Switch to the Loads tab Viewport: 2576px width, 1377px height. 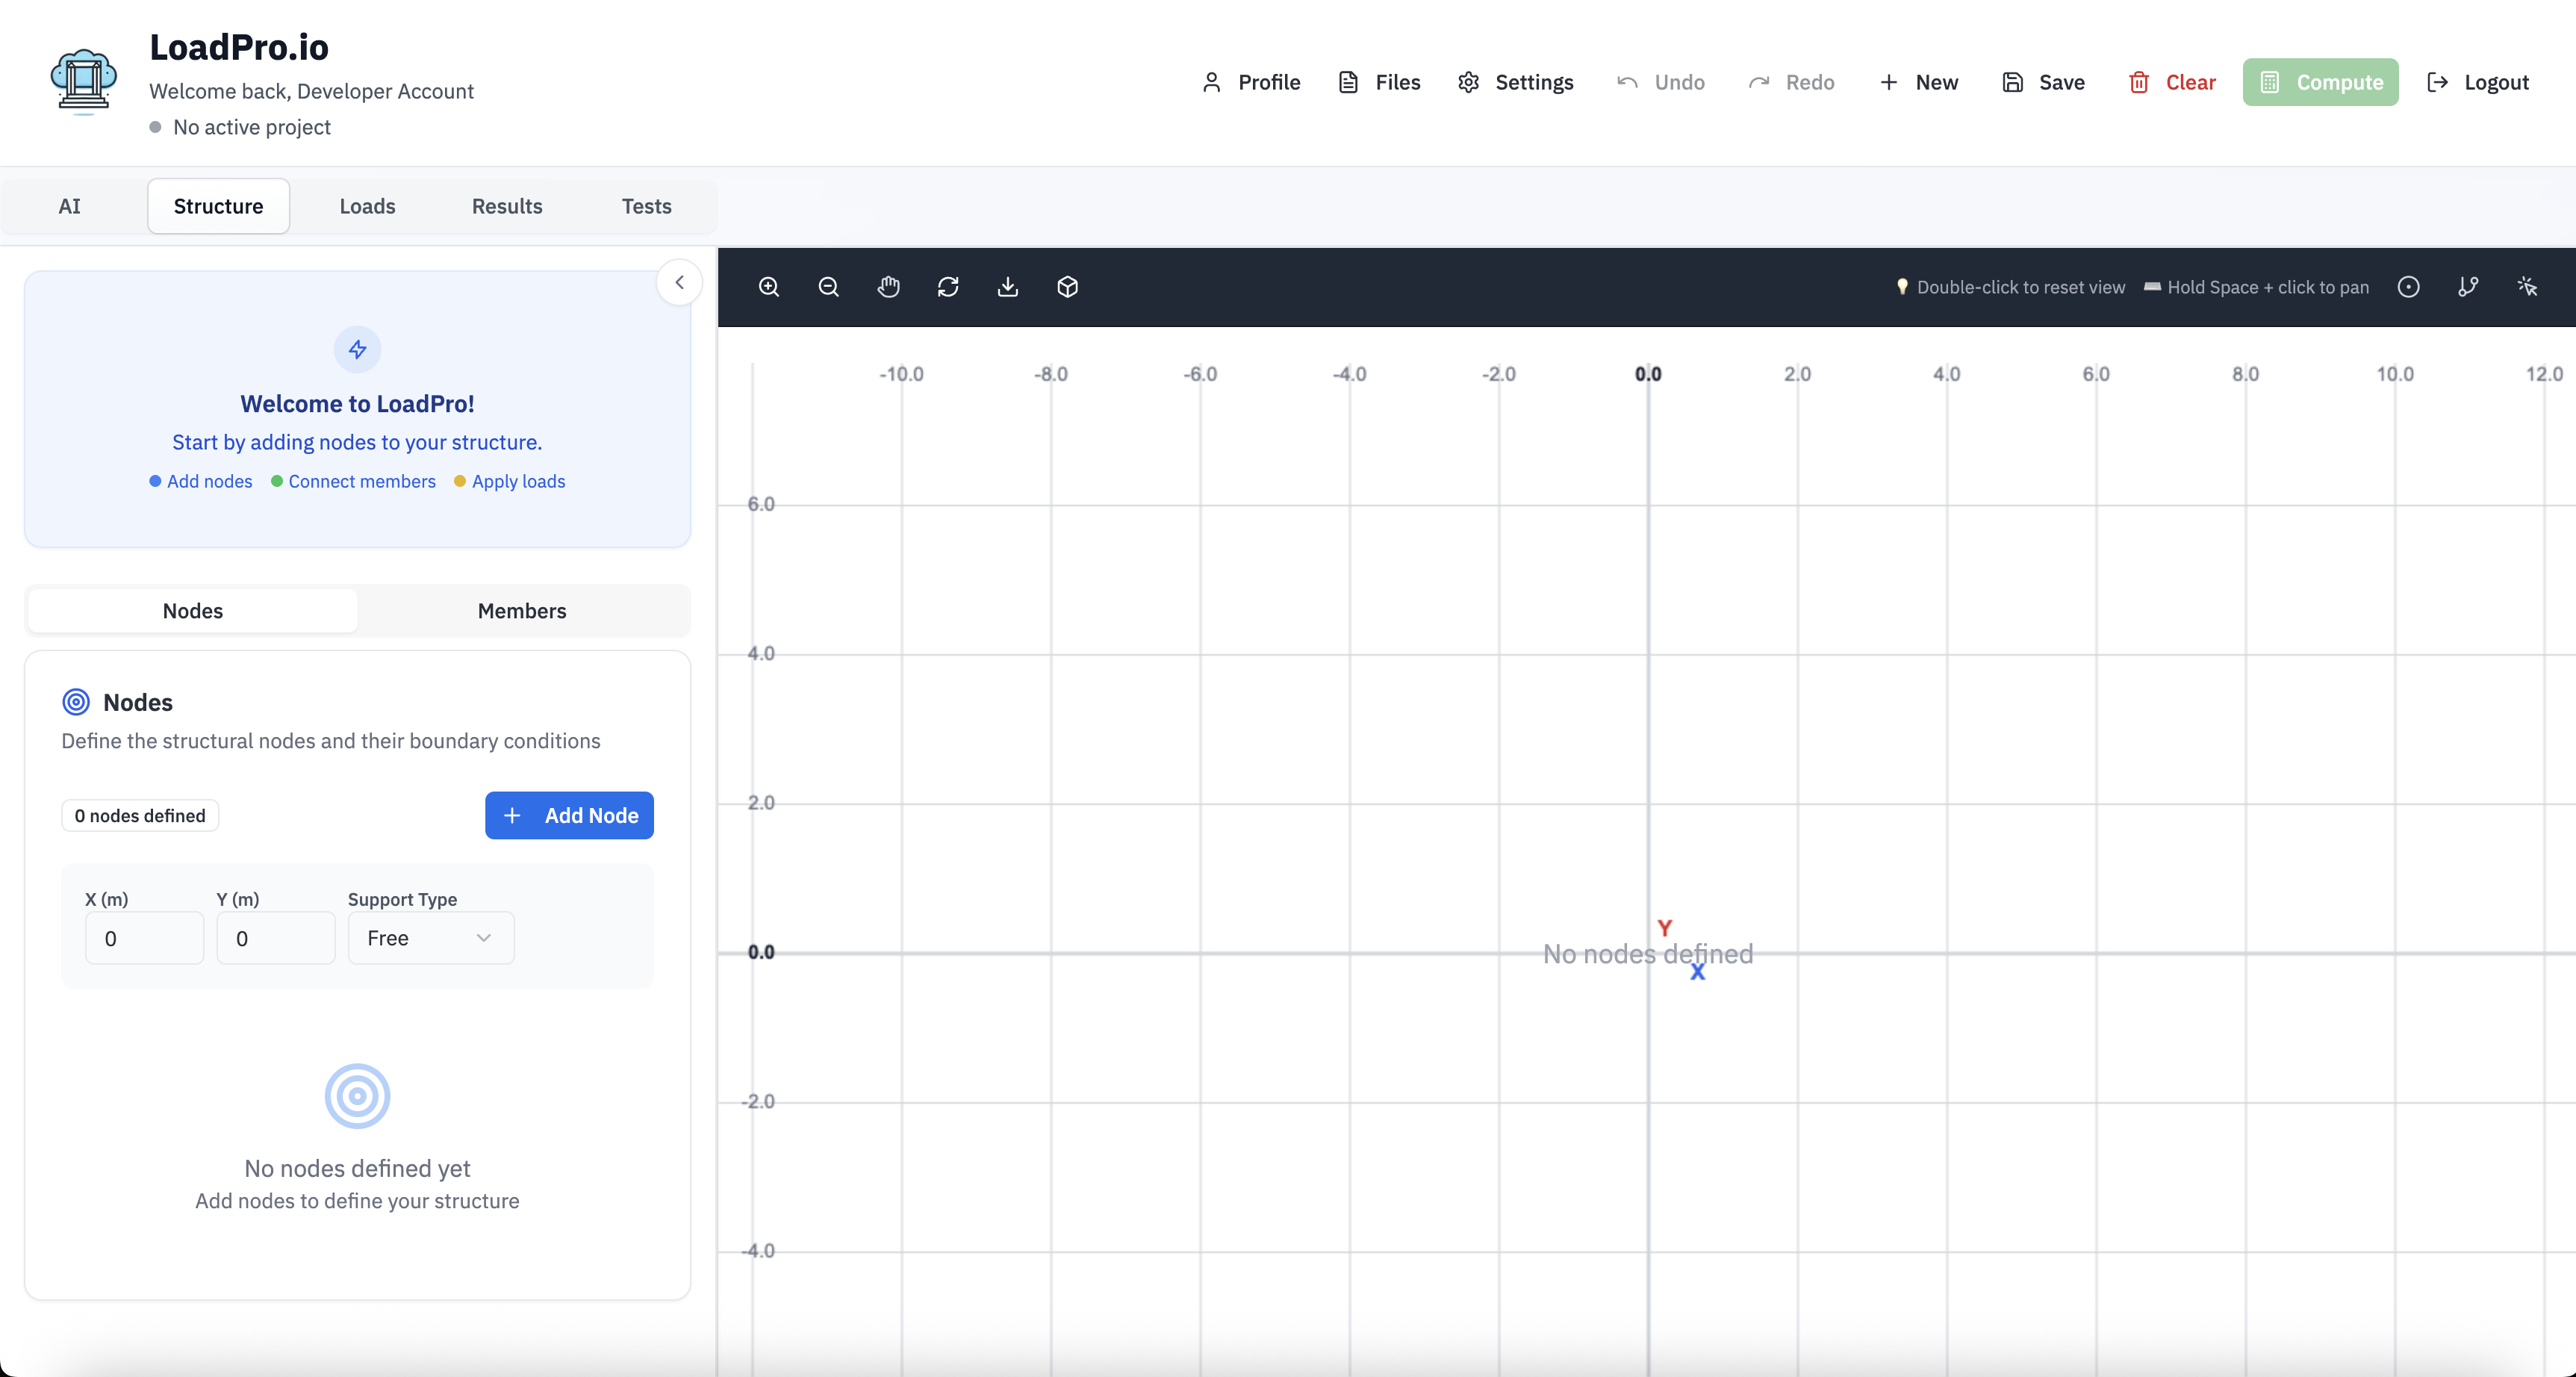367,206
